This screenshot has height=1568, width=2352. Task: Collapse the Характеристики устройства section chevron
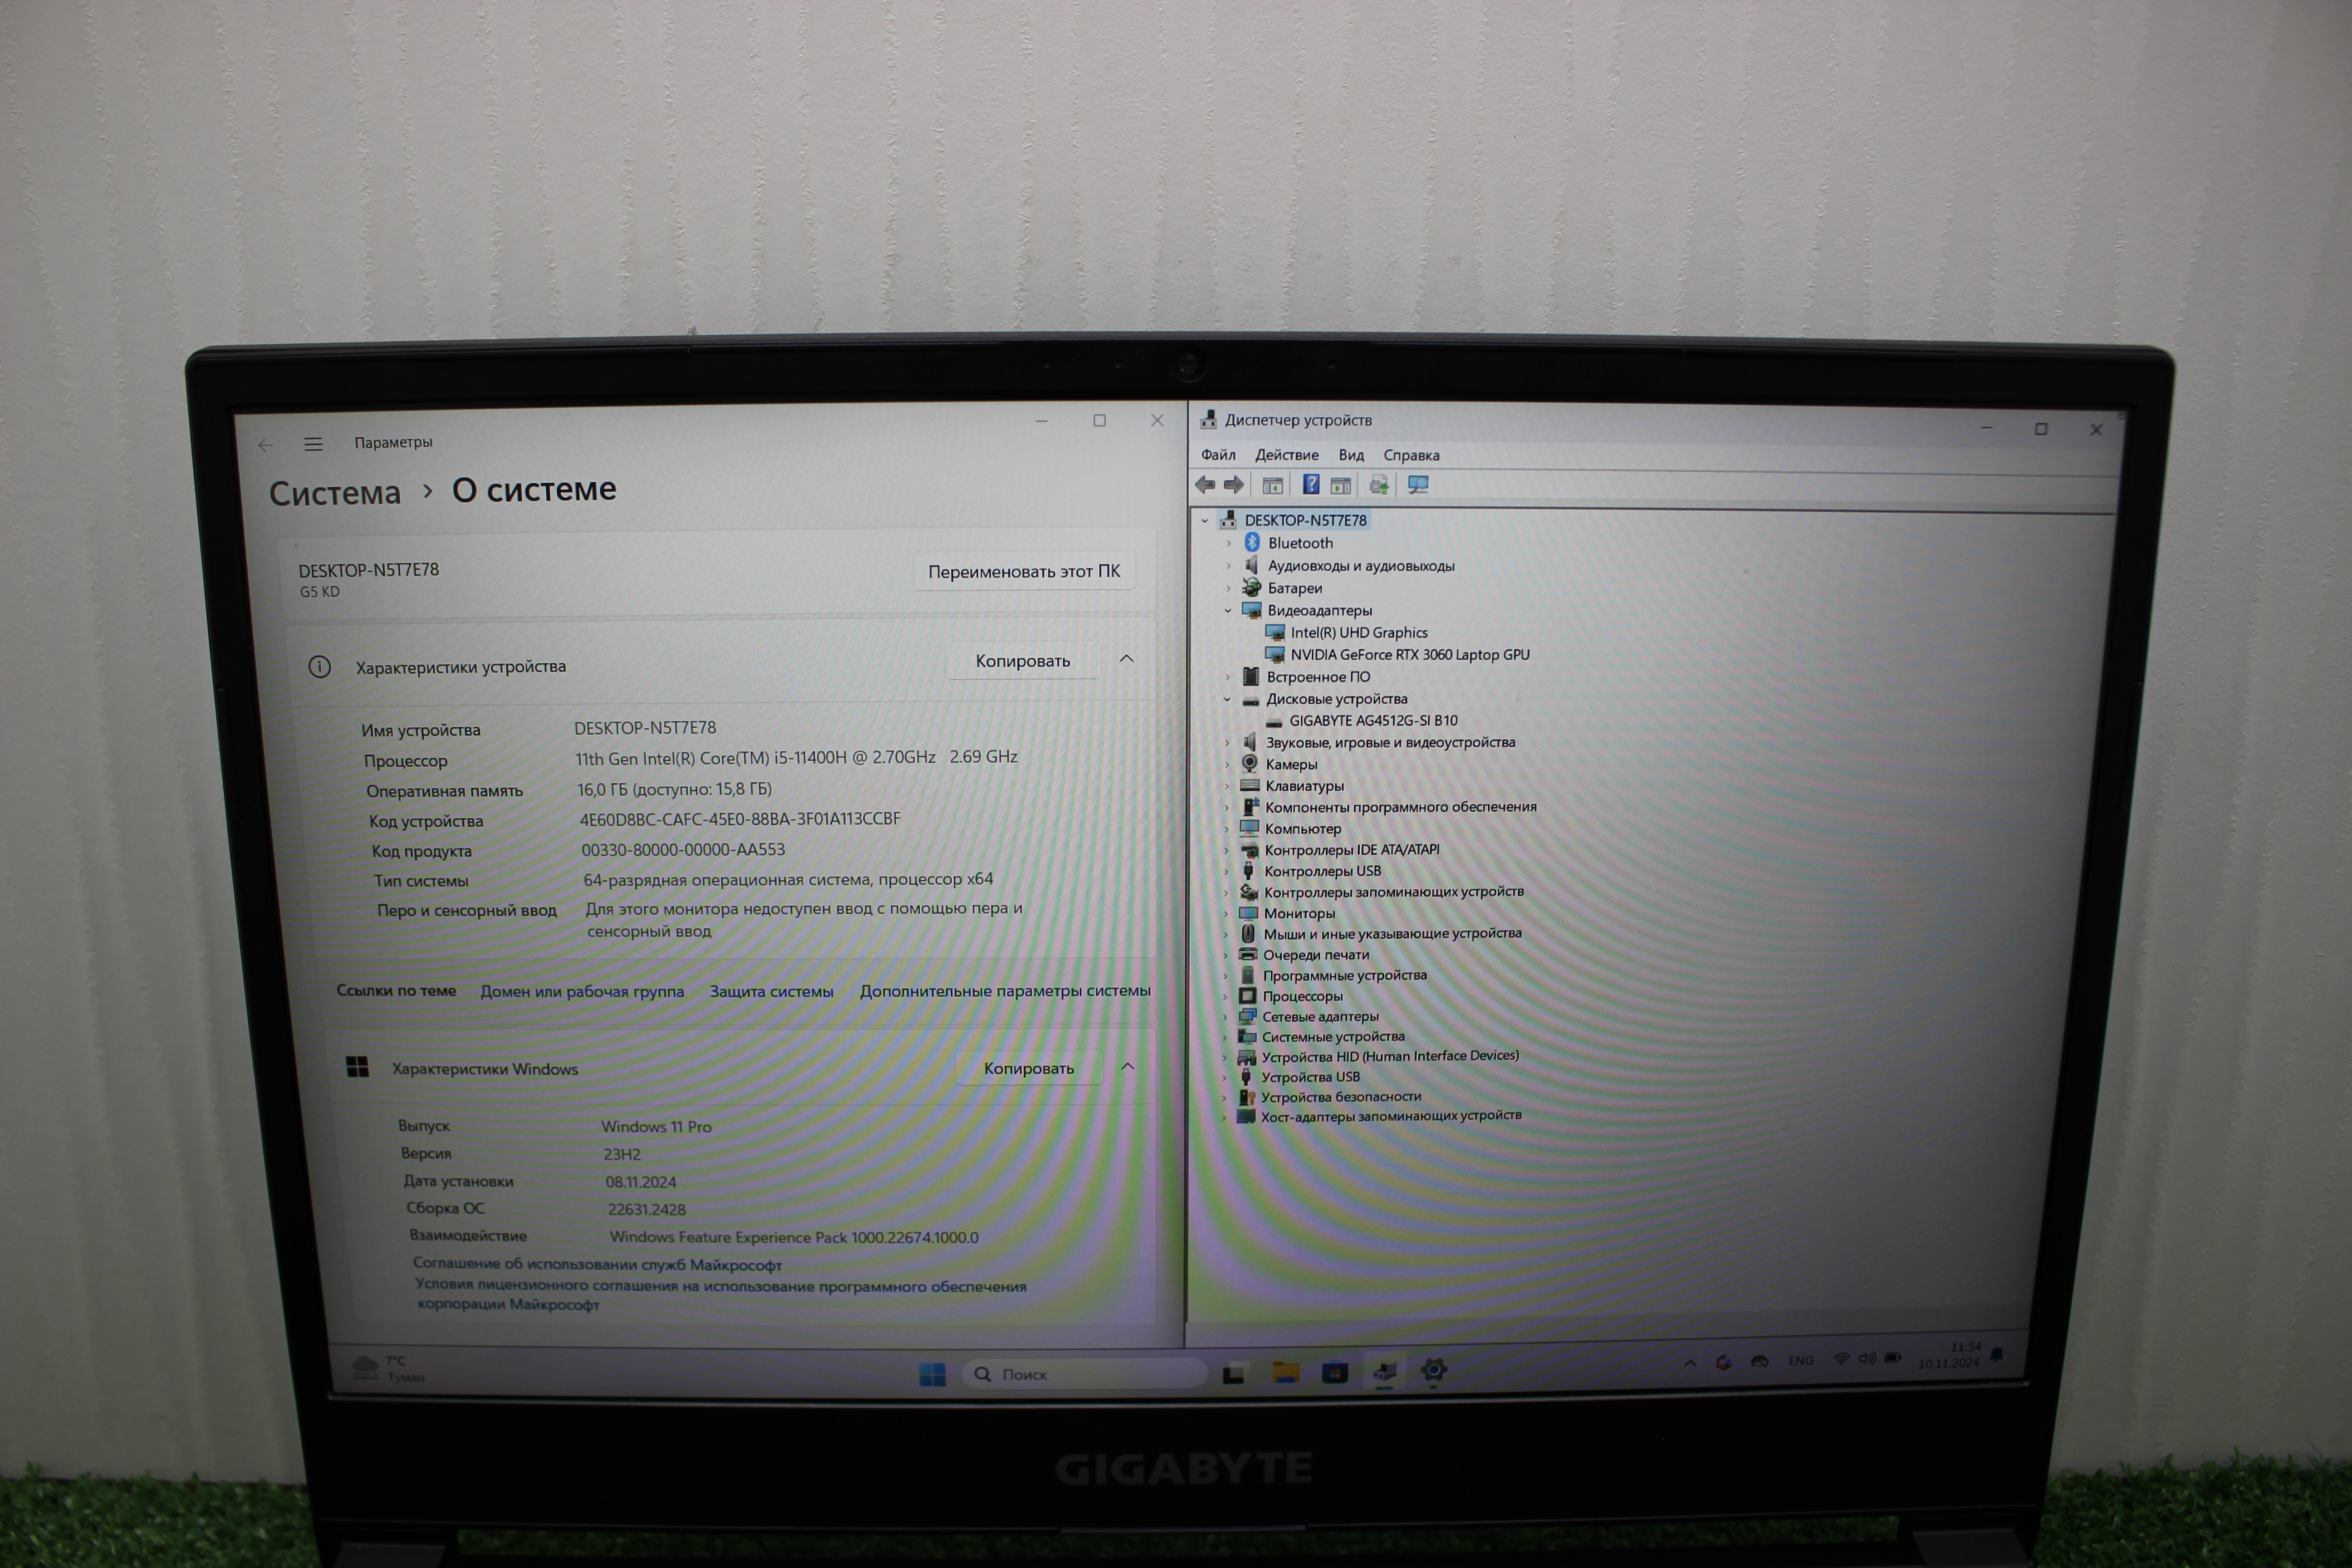(x=1126, y=659)
